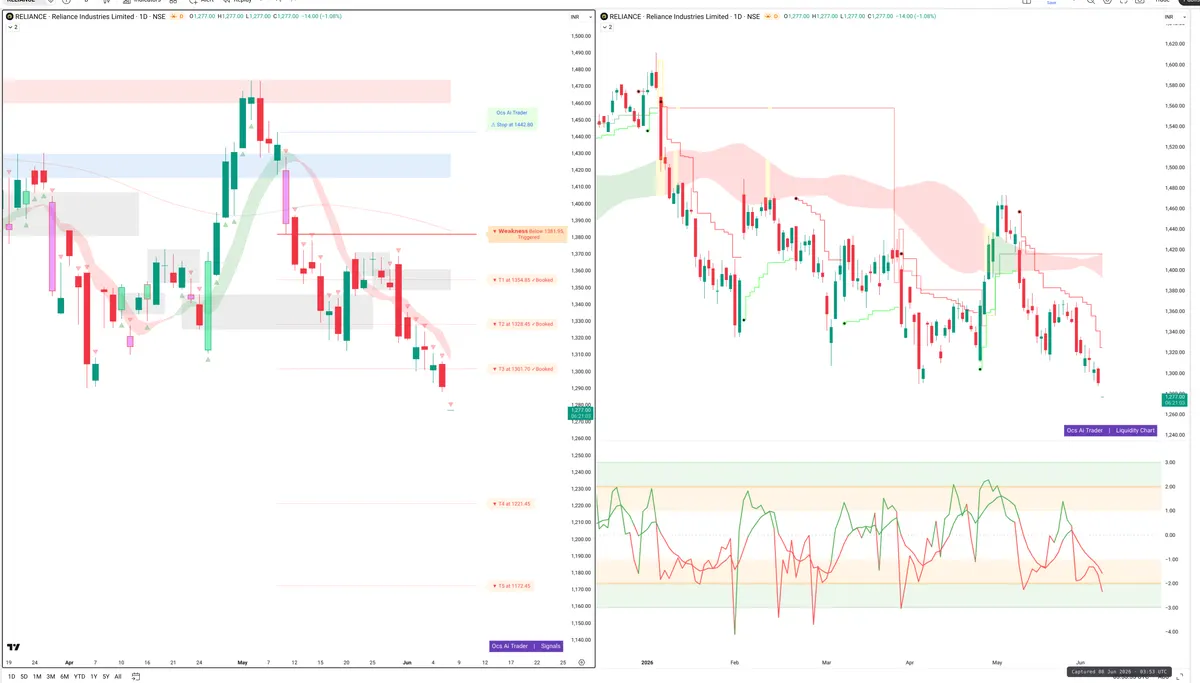Image resolution: width=1200 pixels, height=683 pixels.
Task: Select the 5Y time range
Action: tap(105, 677)
